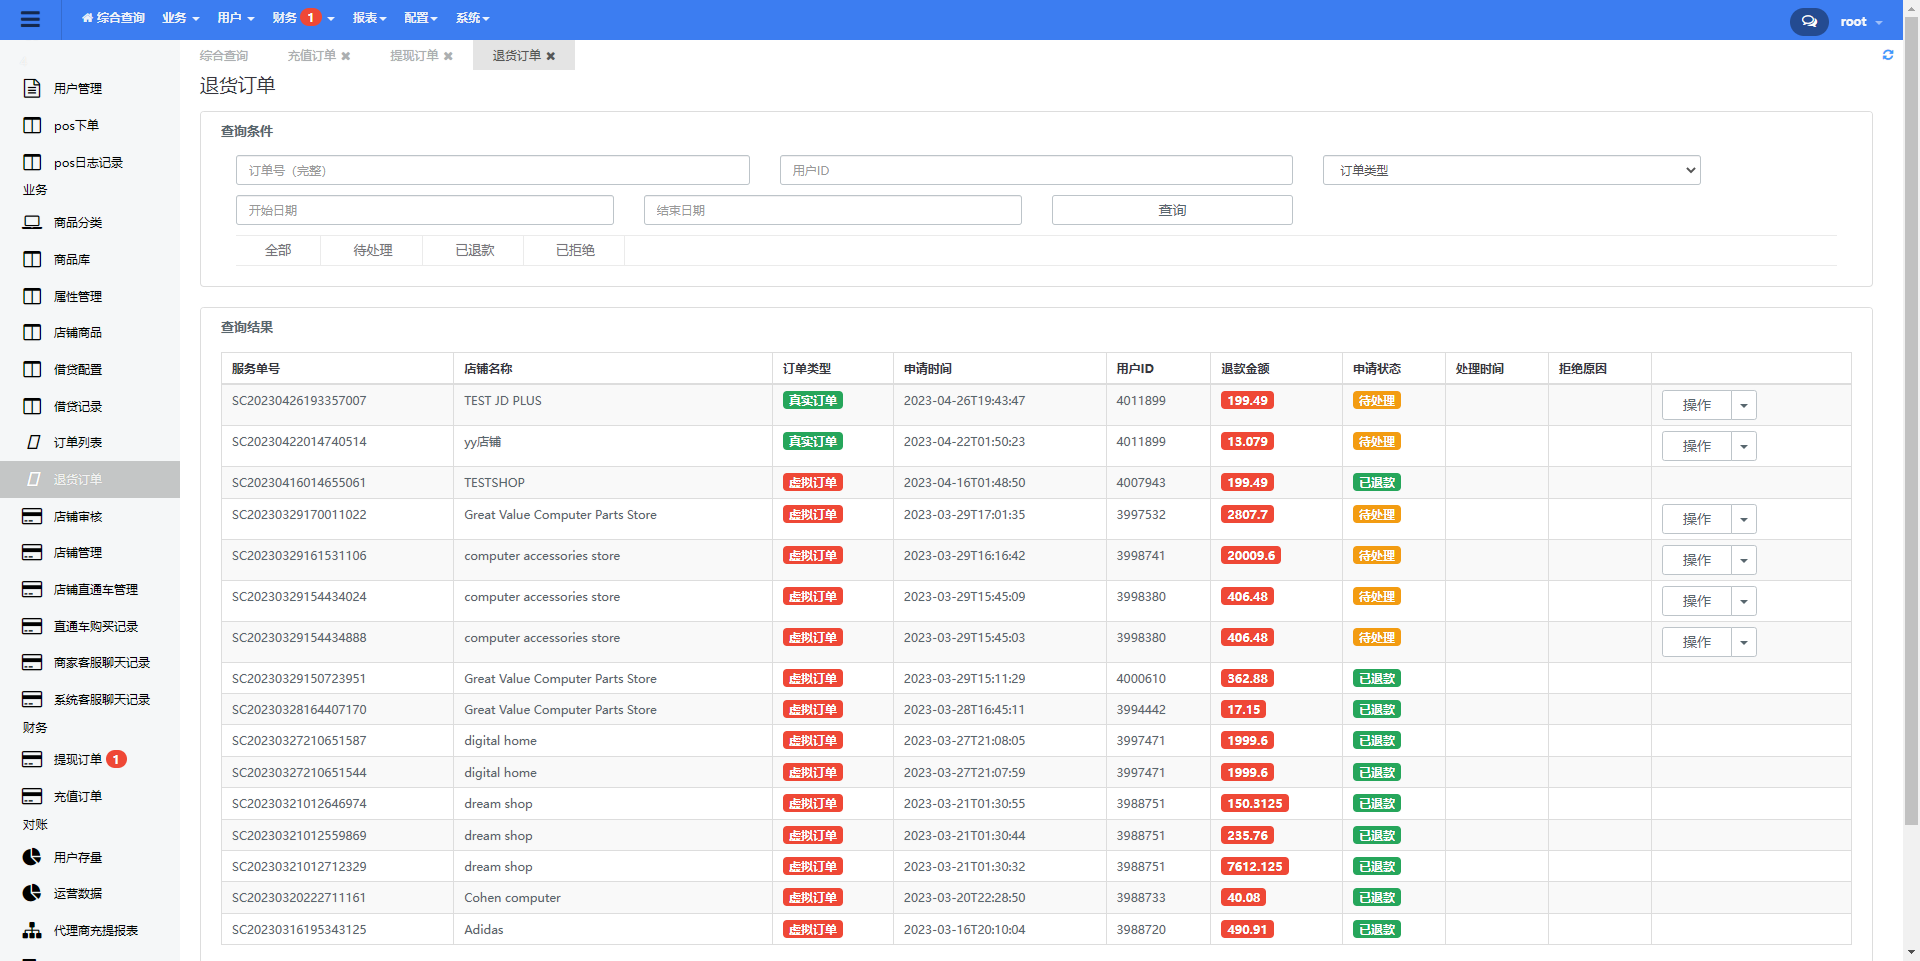Select Cohen computer shop name

512,897
